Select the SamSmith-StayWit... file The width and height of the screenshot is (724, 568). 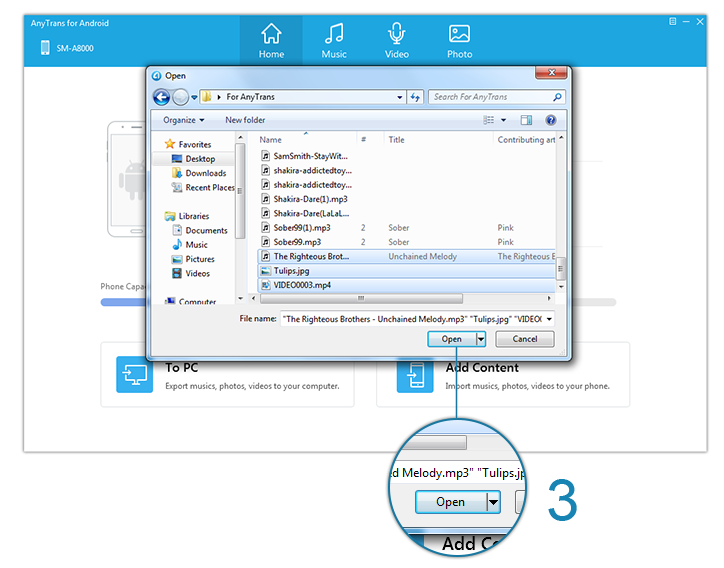pyautogui.click(x=305, y=156)
